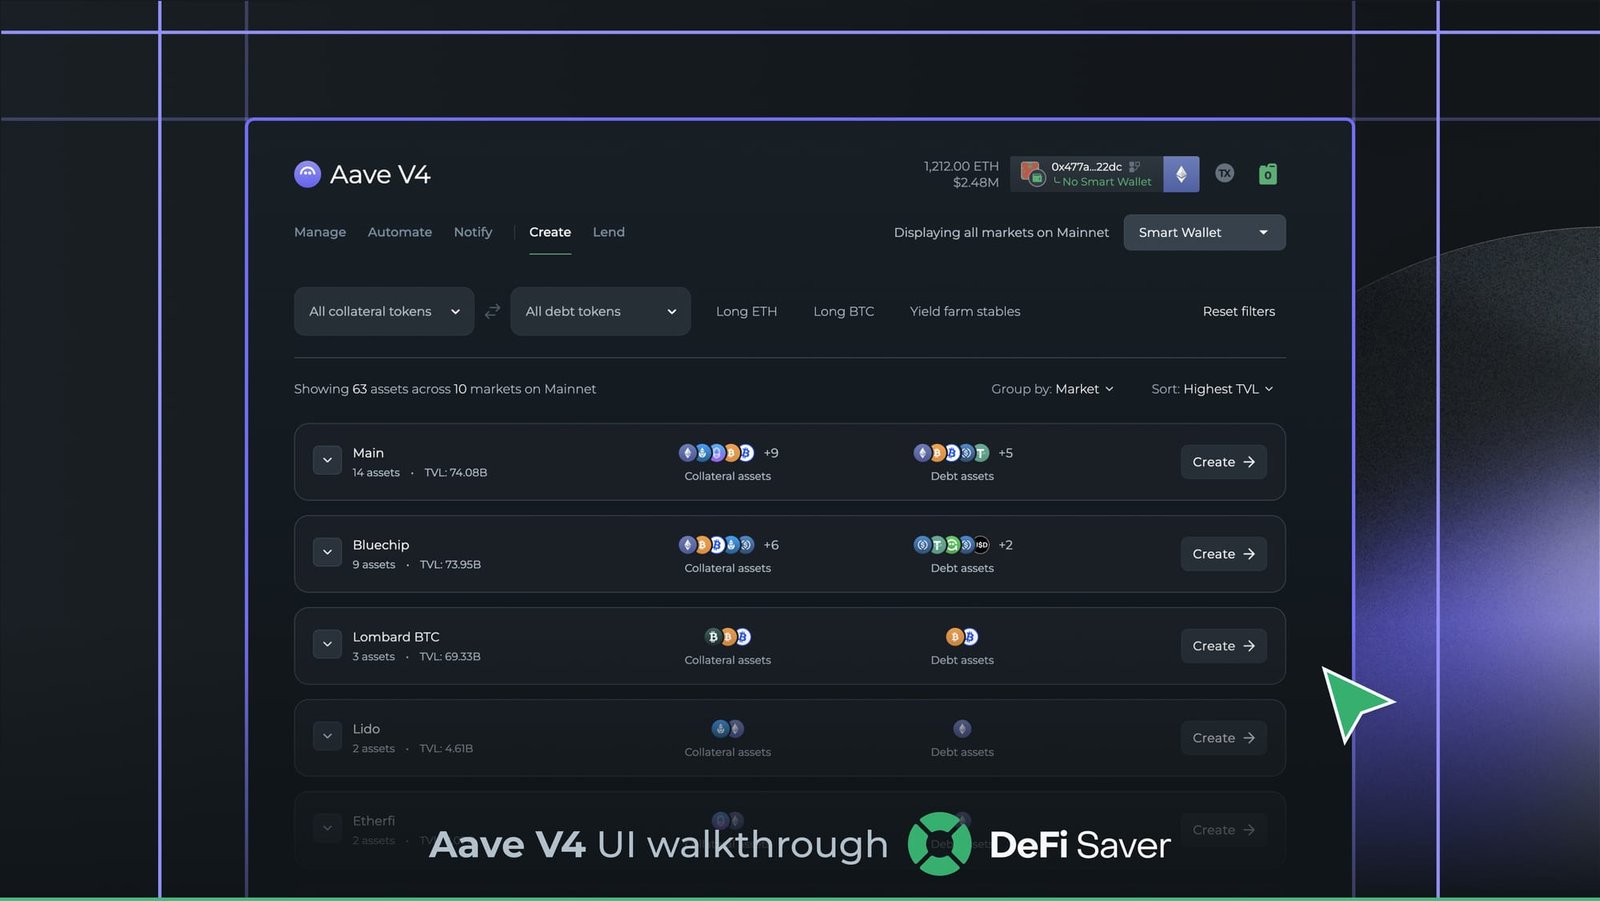This screenshot has width=1600, height=901.
Task: Toggle the Long BTC quick filter
Action: tap(843, 311)
